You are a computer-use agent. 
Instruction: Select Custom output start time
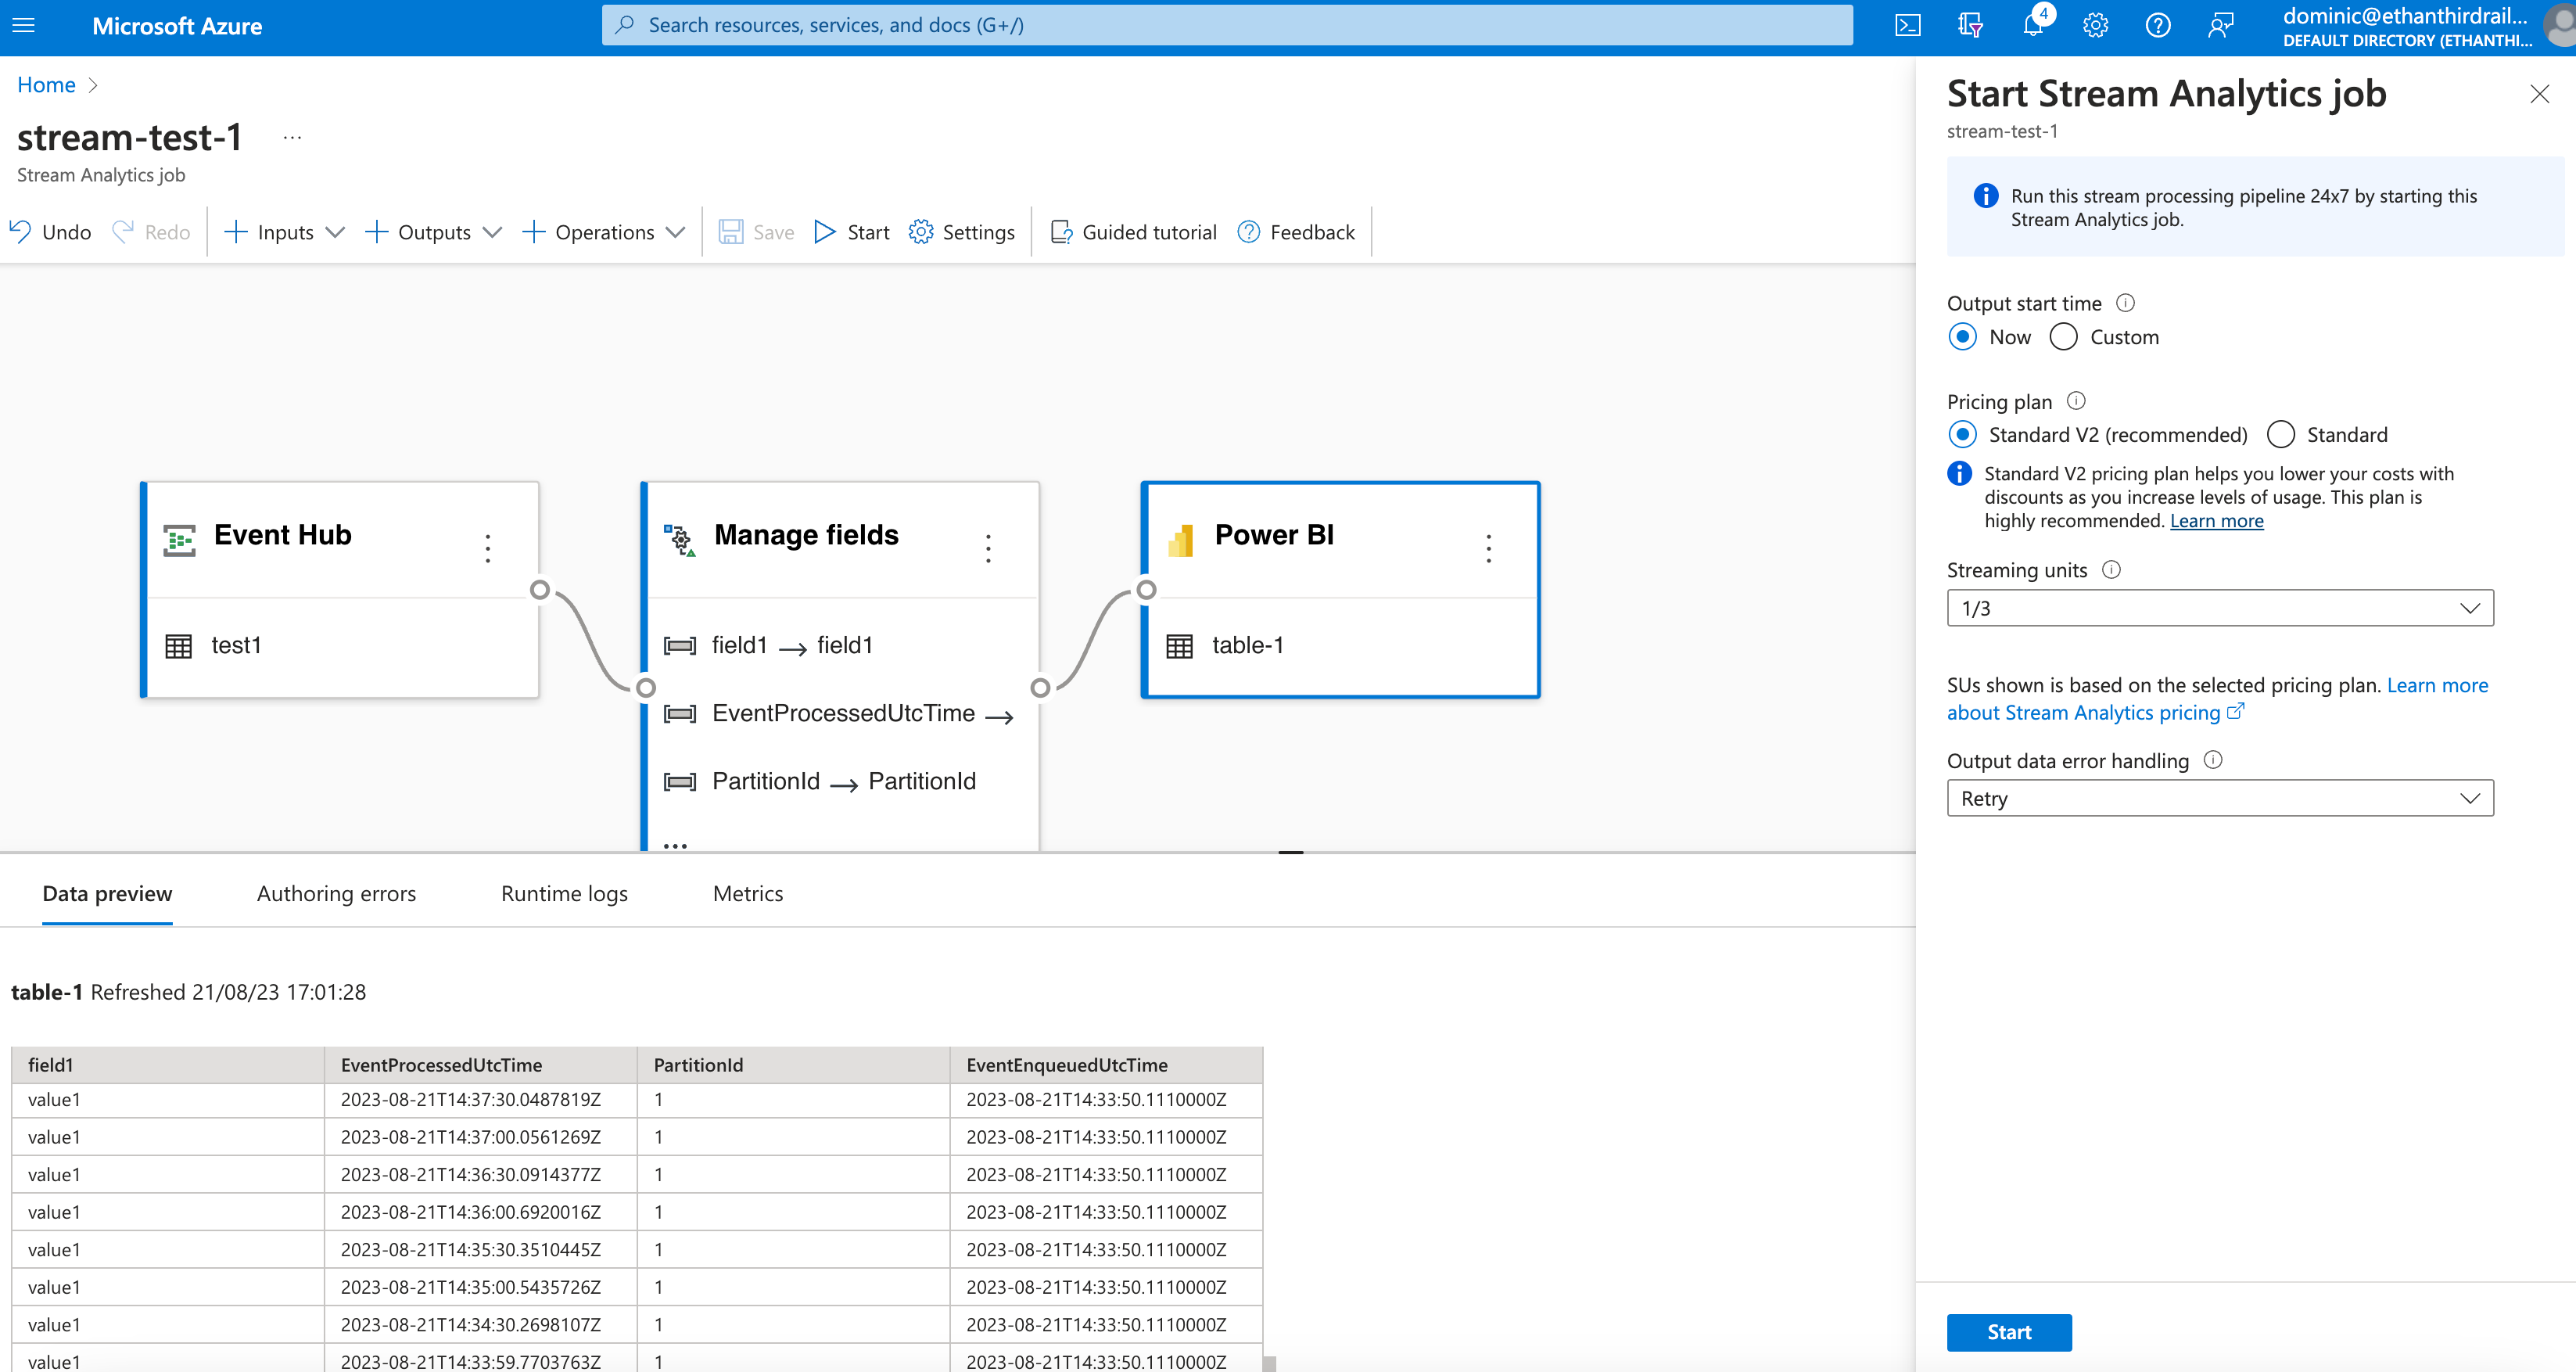tap(2062, 337)
